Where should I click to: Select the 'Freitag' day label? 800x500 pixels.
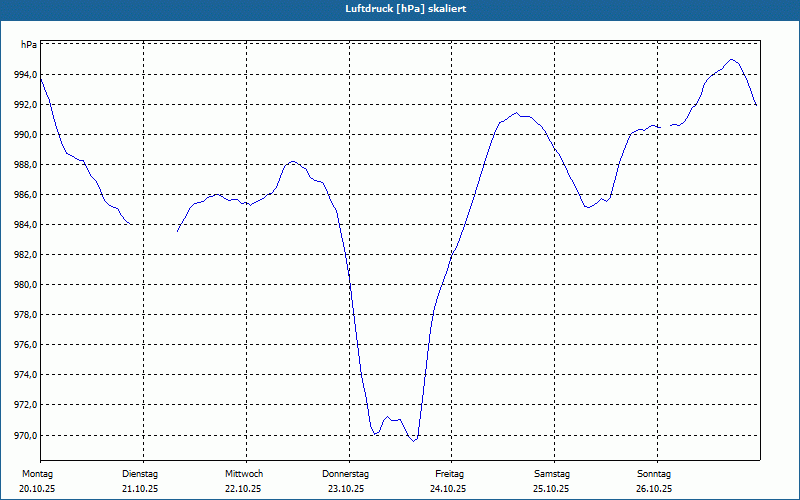point(449,474)
